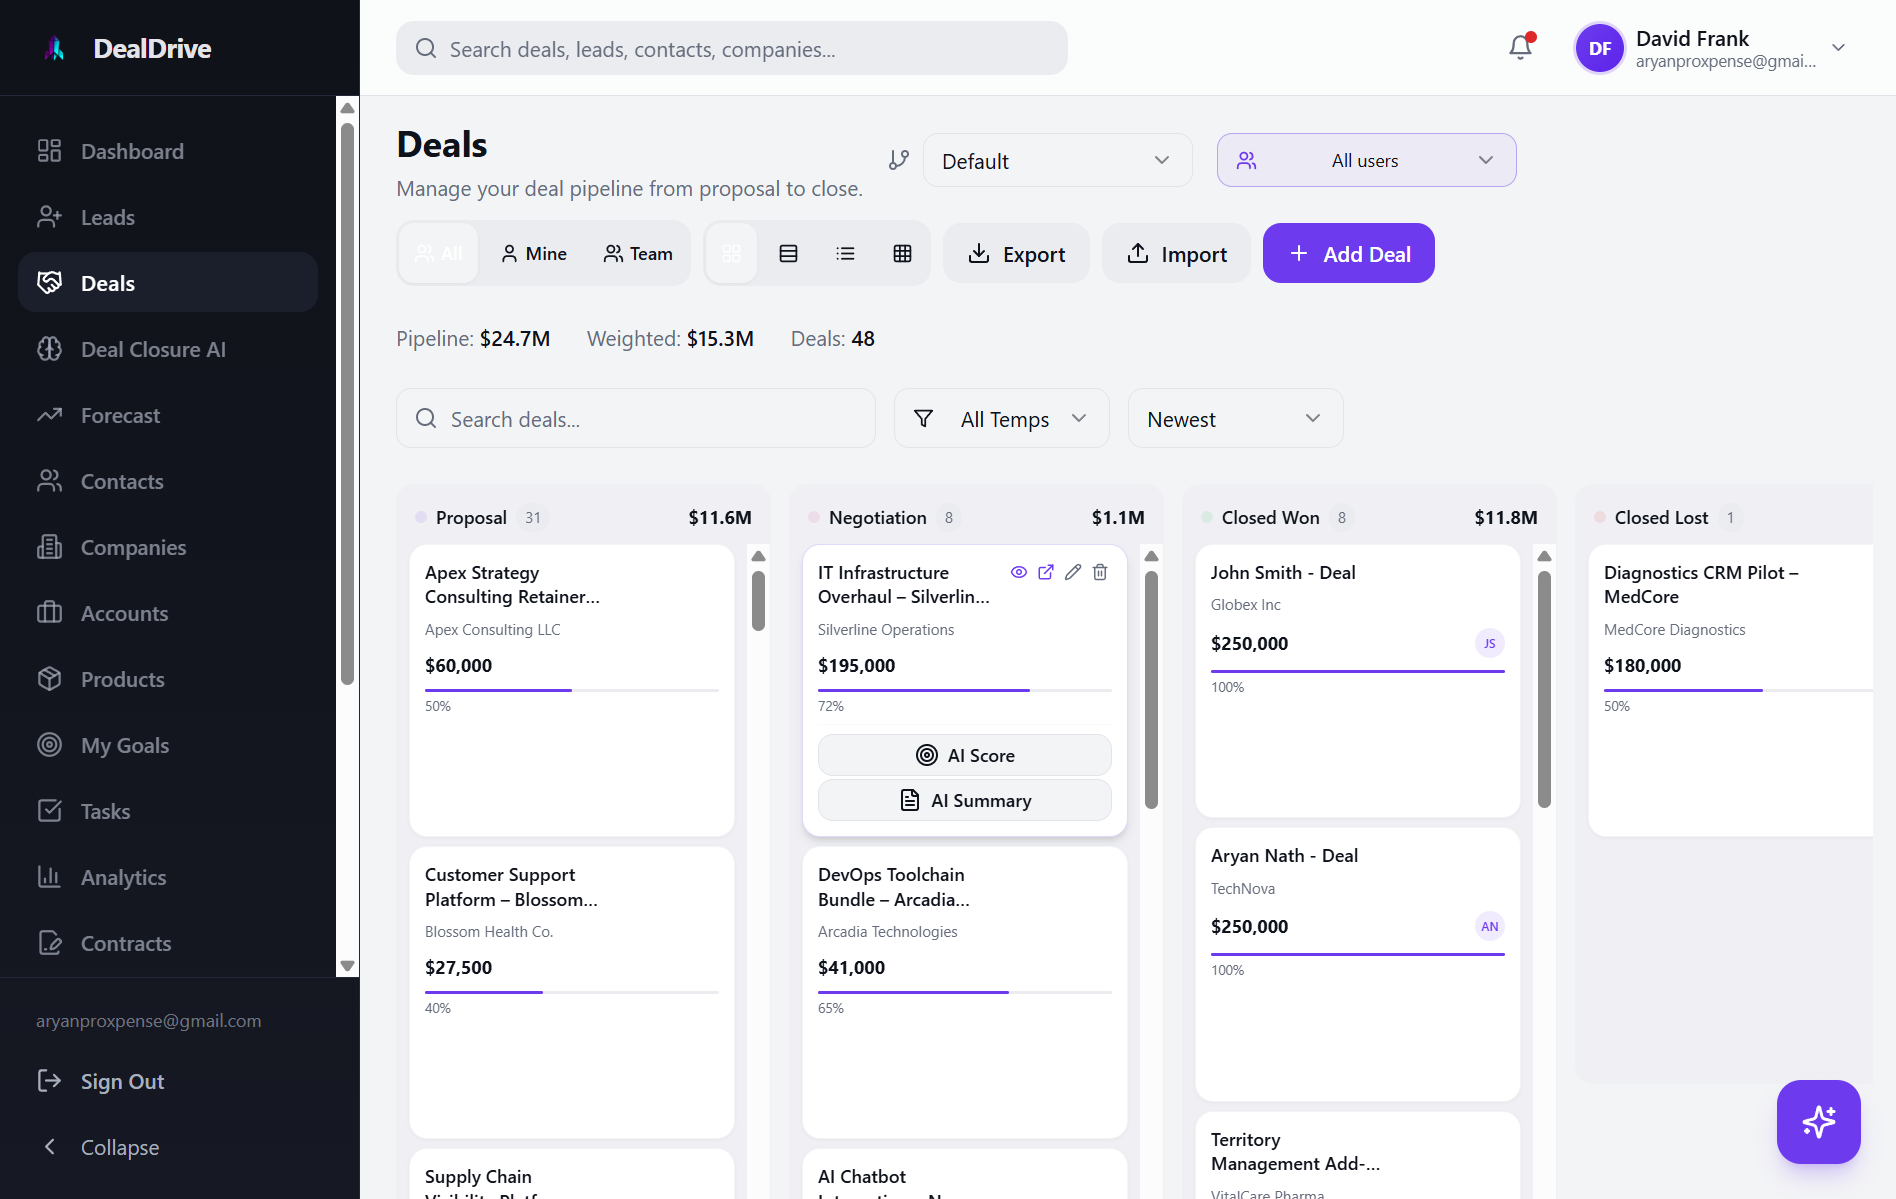Navigate to Forecast
This screenshot has height=1199, width=1896.
[168, 415]
